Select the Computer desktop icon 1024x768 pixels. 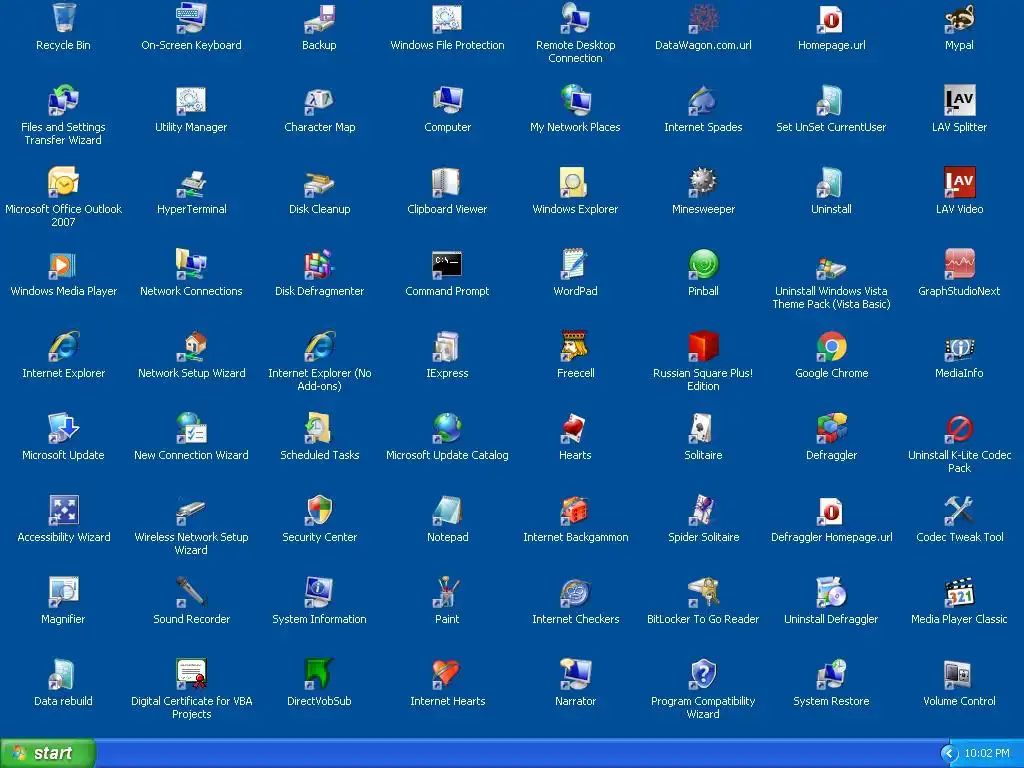(x=447, y=100)
